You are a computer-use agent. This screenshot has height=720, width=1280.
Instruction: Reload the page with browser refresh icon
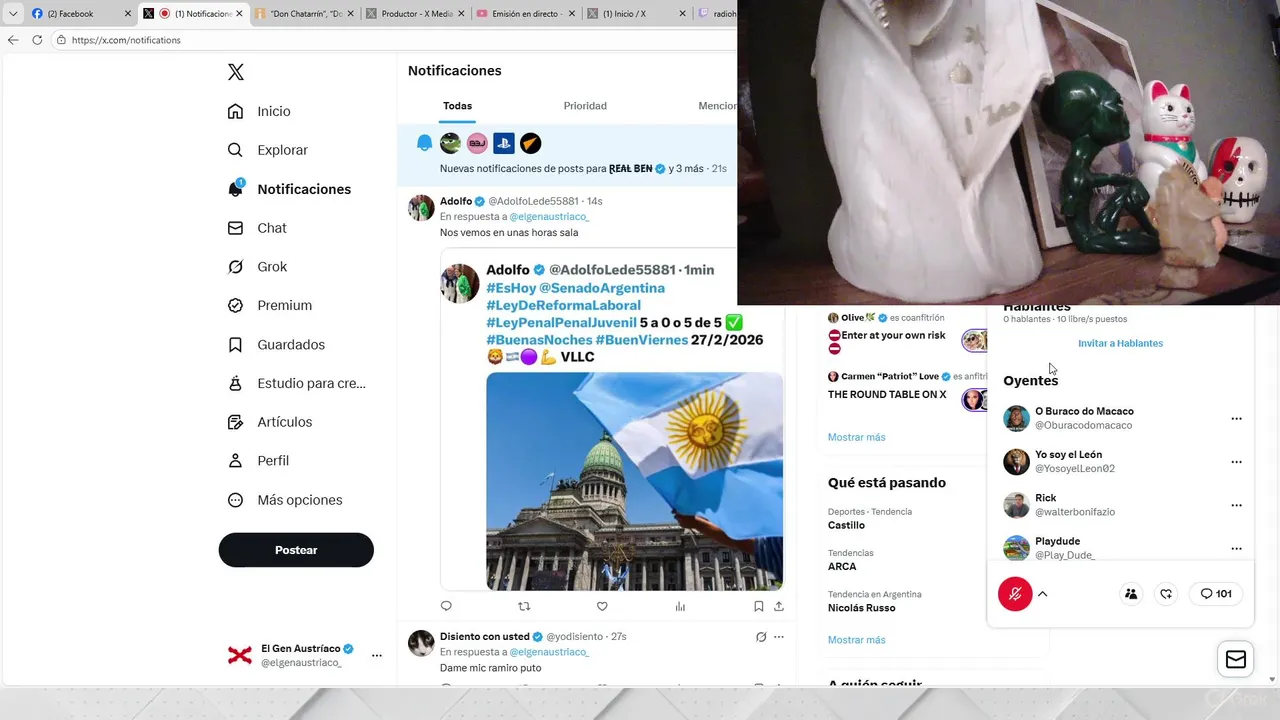pyautogui.click(x=37, y=40)
